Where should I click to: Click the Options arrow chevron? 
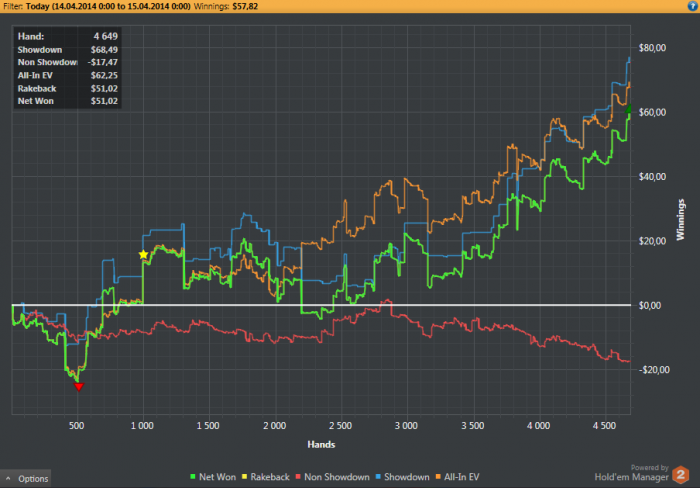(x=8, y=478)
